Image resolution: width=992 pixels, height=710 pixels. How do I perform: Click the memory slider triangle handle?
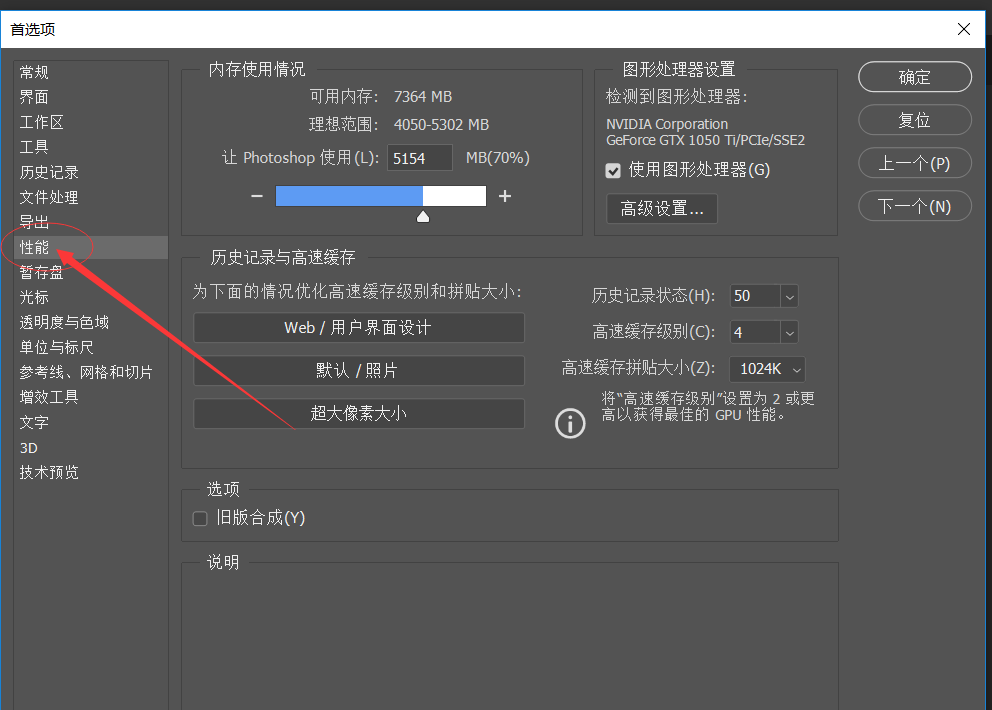423,217
